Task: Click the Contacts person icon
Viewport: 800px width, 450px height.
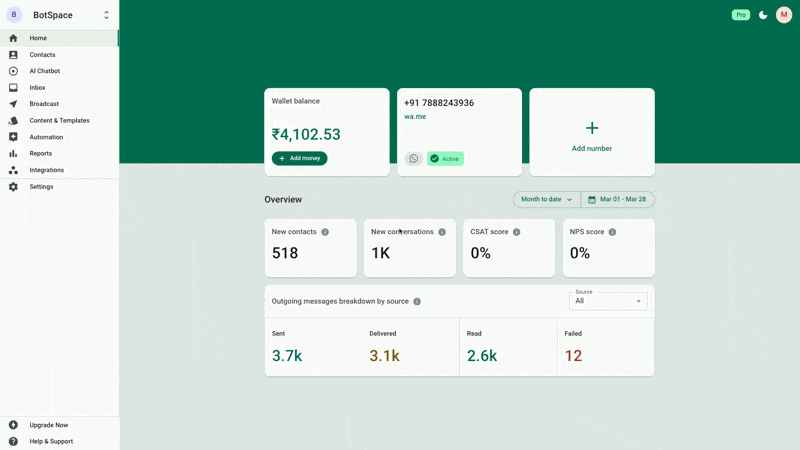Action: click(13, 55)
